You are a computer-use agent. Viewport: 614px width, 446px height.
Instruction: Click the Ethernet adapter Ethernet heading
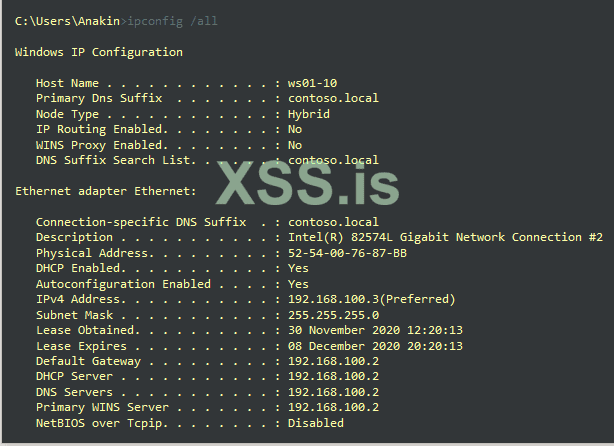[x=106, y=191]
